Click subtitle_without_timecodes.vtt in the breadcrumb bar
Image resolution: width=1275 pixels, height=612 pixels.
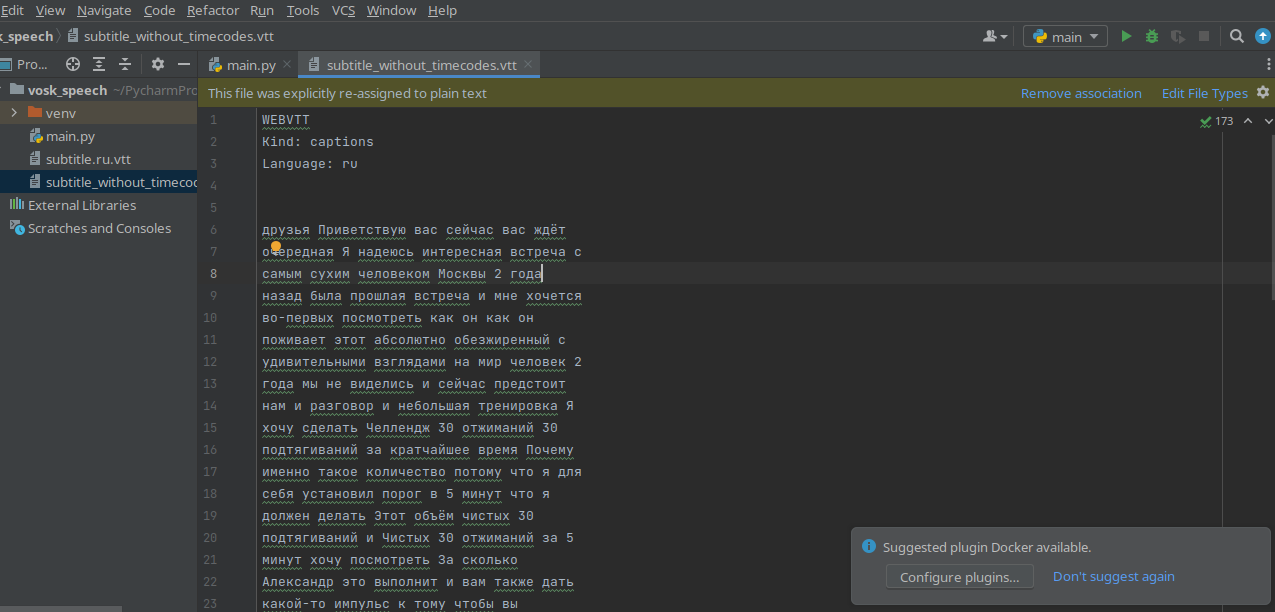click(178, 36)
